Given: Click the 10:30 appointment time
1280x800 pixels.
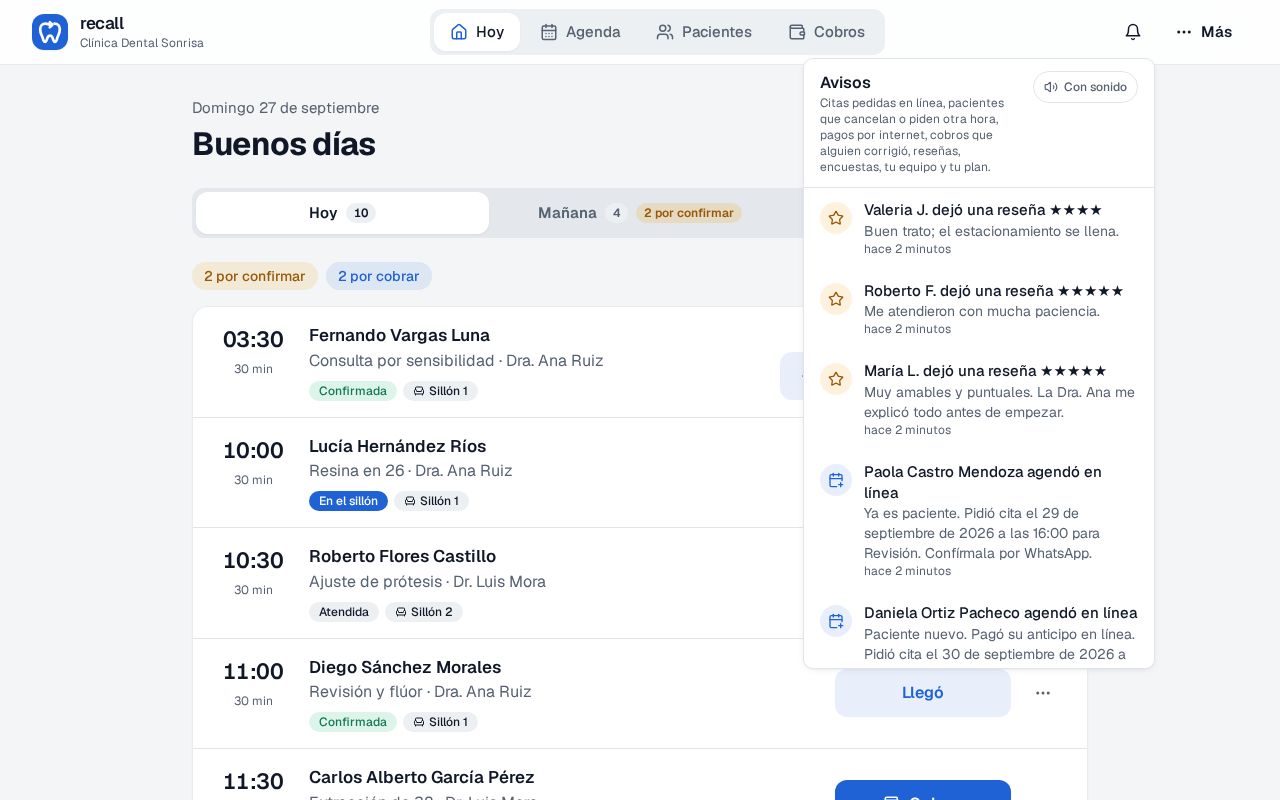Looking at the screenshot, I should [253, 560].
